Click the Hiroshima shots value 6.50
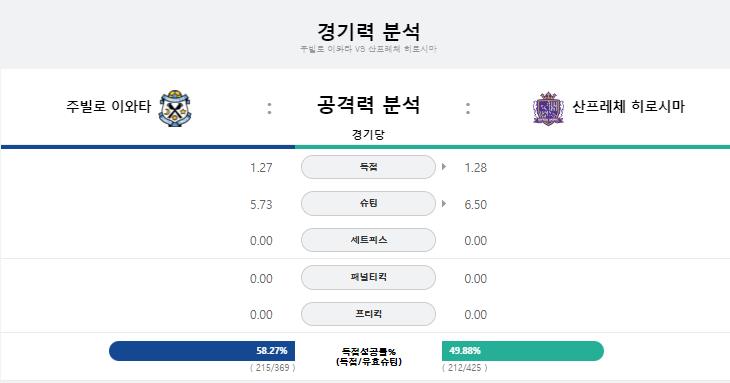 pos(475,204)
